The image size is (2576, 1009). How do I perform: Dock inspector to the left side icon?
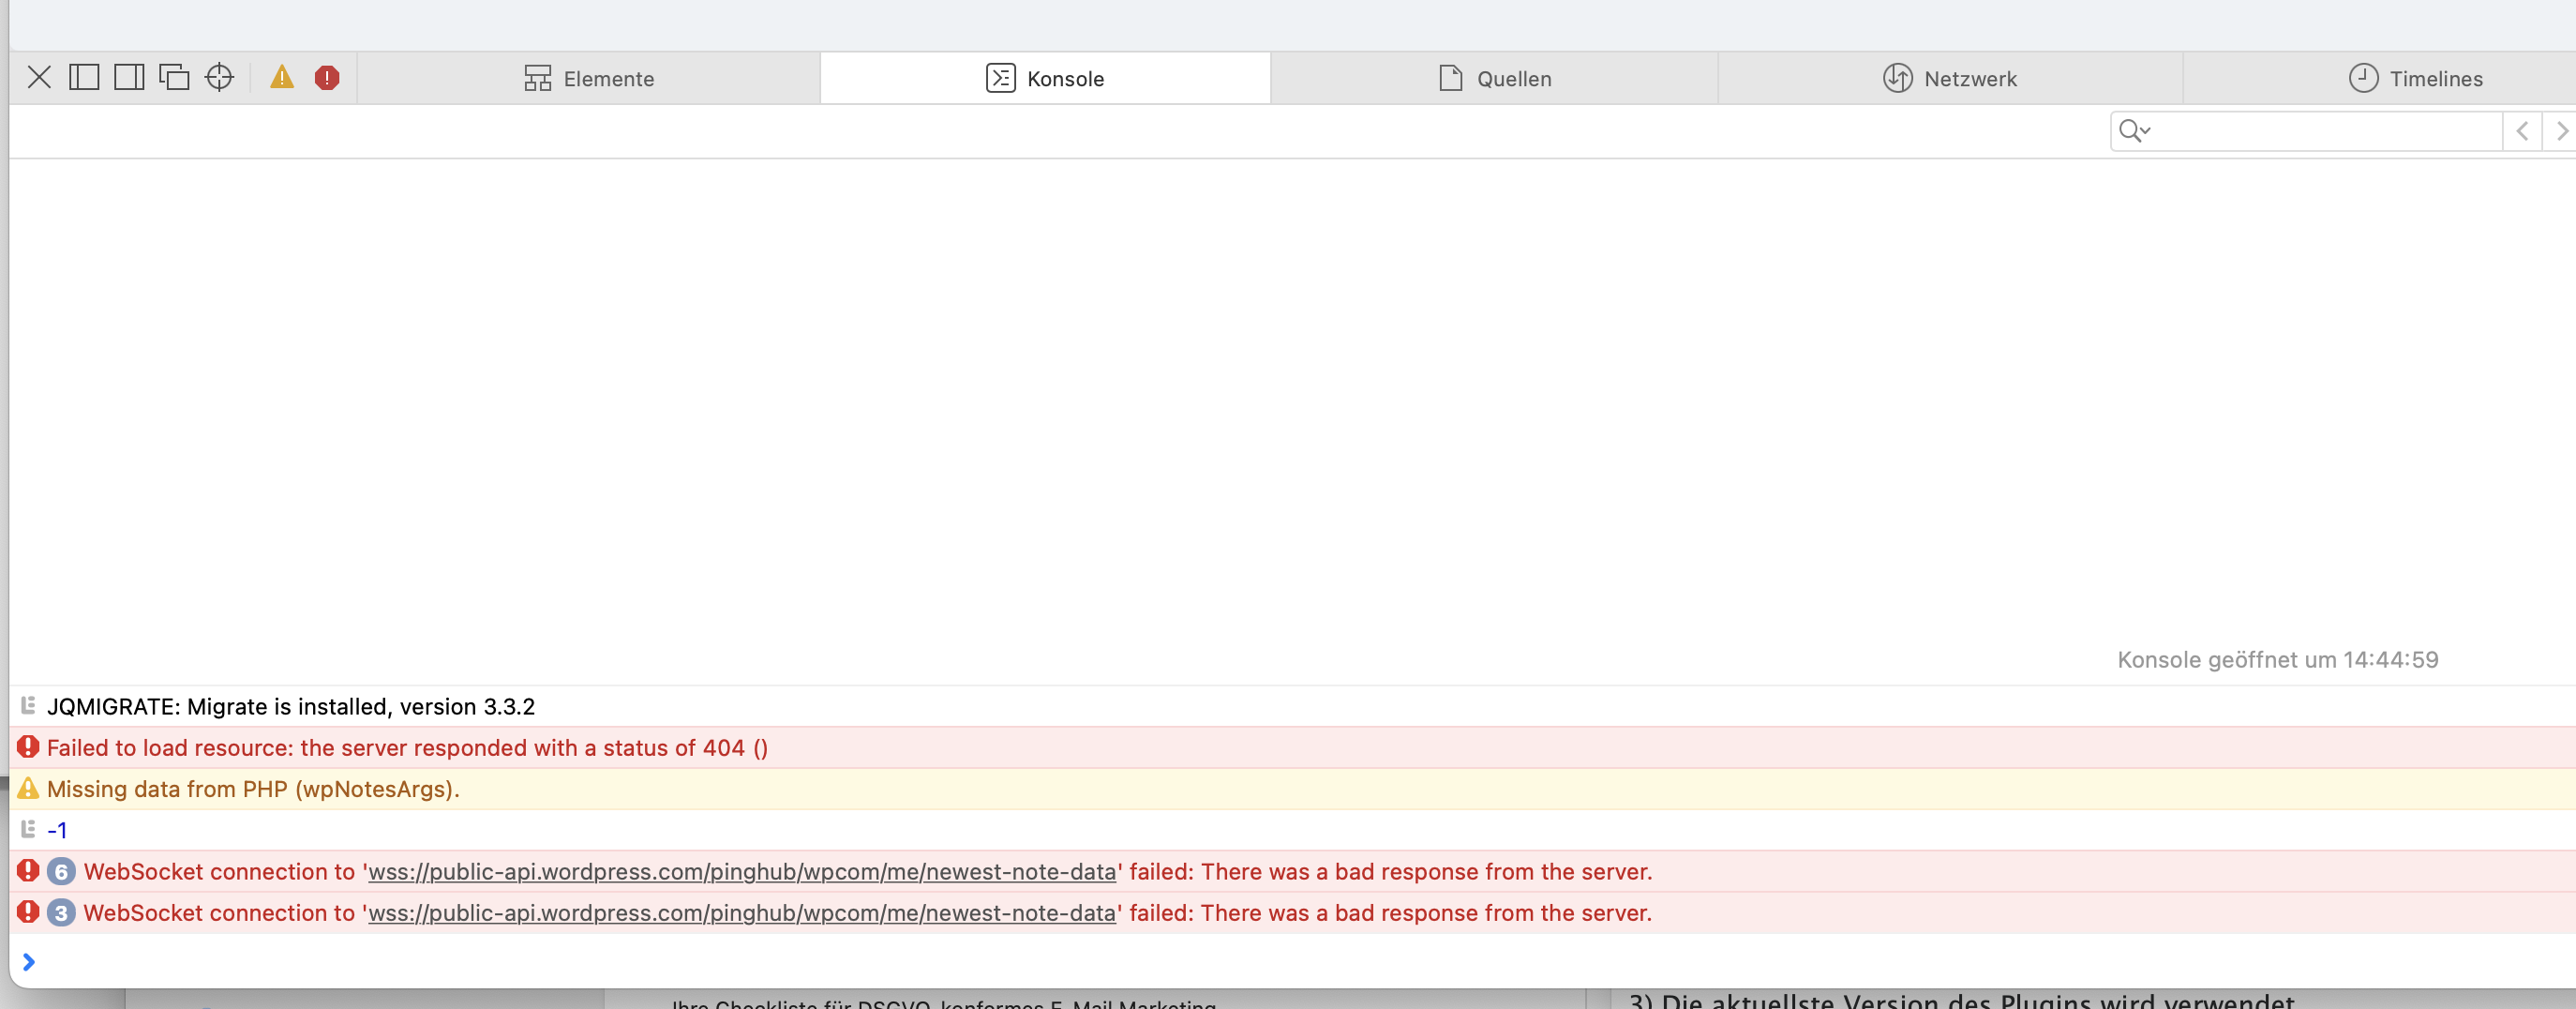[x=84, y=78]
